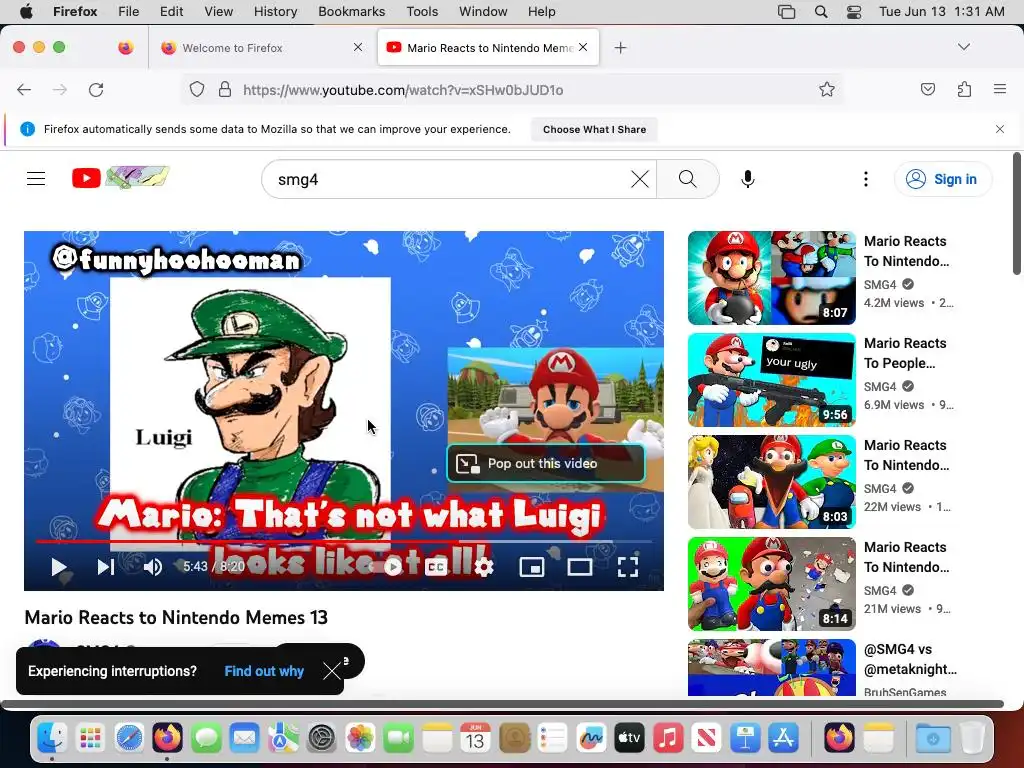Go to YouTube home via logo
The width and height of the screenshot is (1024, 768).
(121, 178)
